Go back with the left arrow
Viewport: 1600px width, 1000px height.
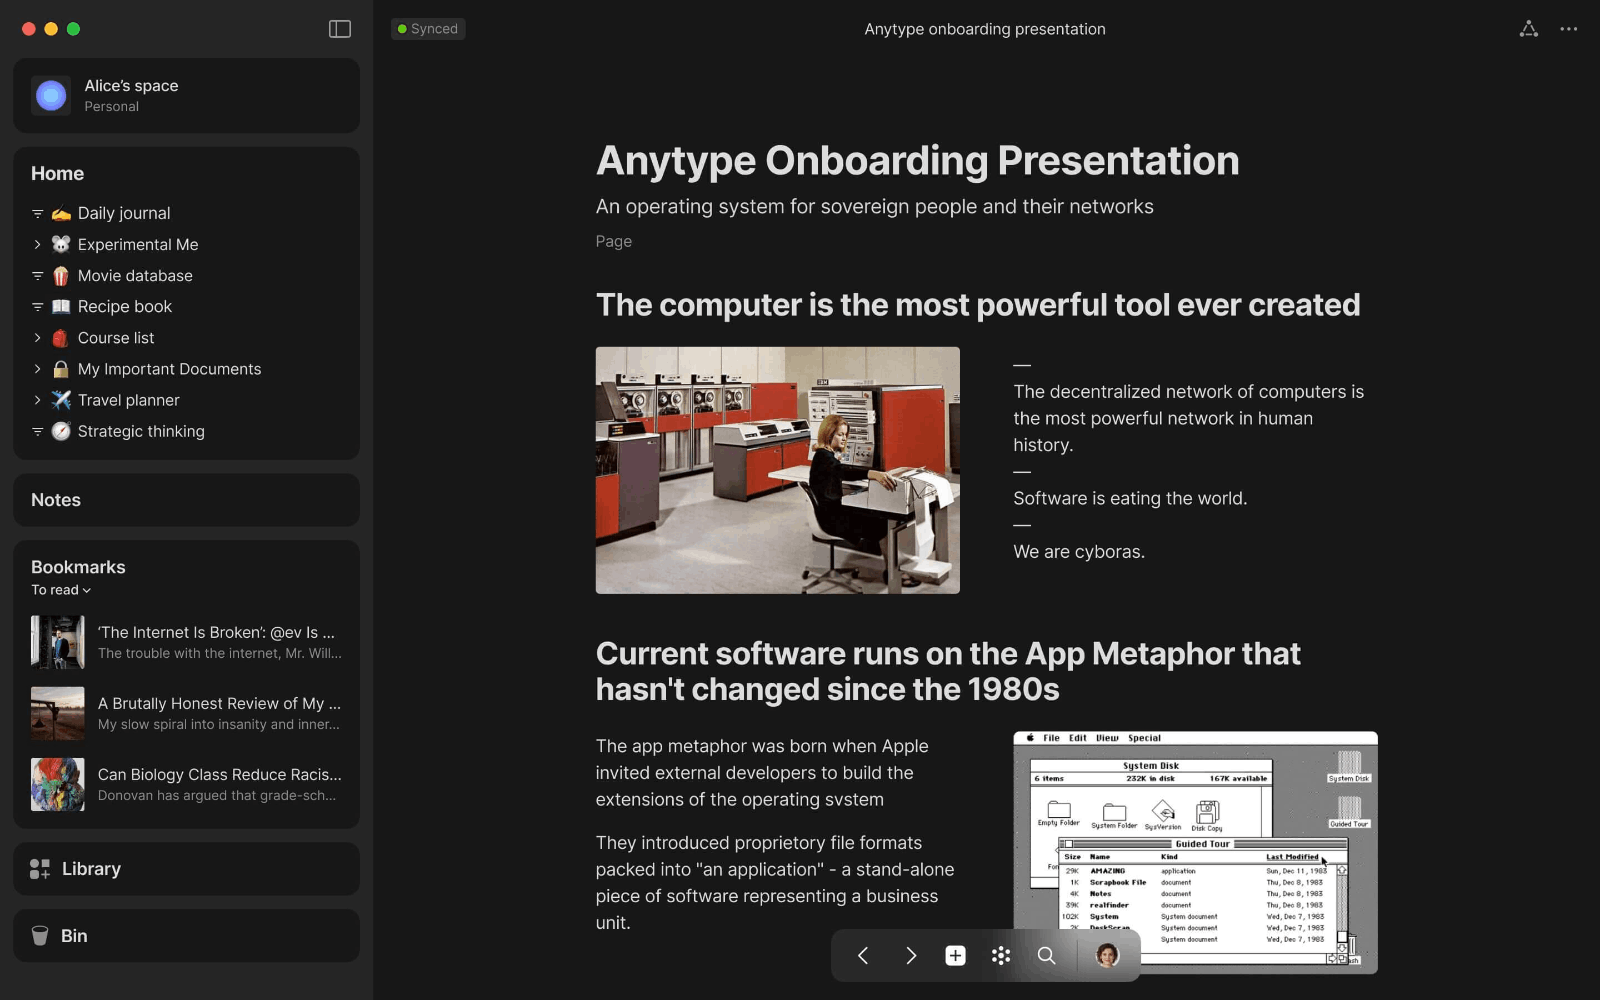coord(863,956)
